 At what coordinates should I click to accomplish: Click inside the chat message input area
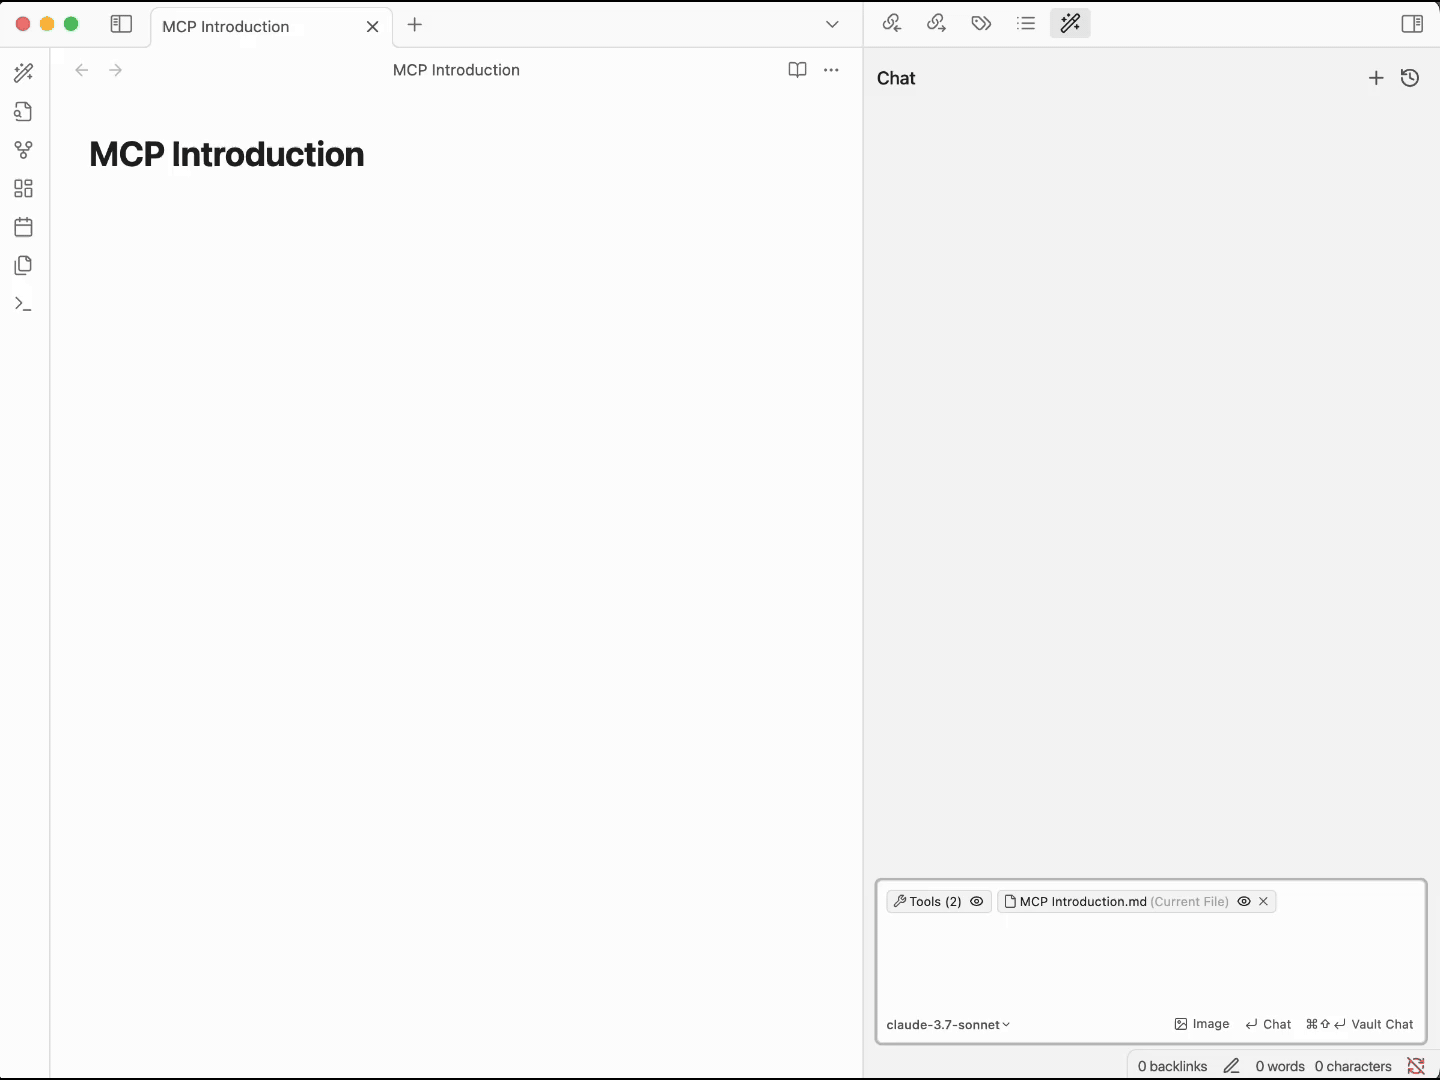1150,962
